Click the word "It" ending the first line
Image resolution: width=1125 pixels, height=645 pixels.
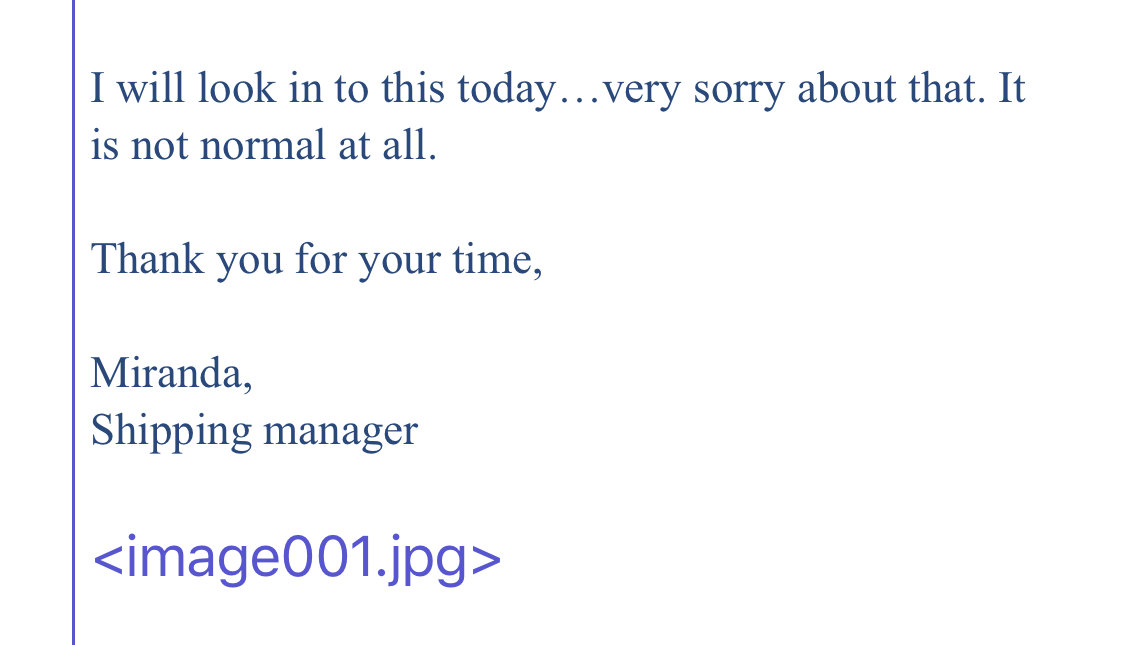pos(1012,88)
